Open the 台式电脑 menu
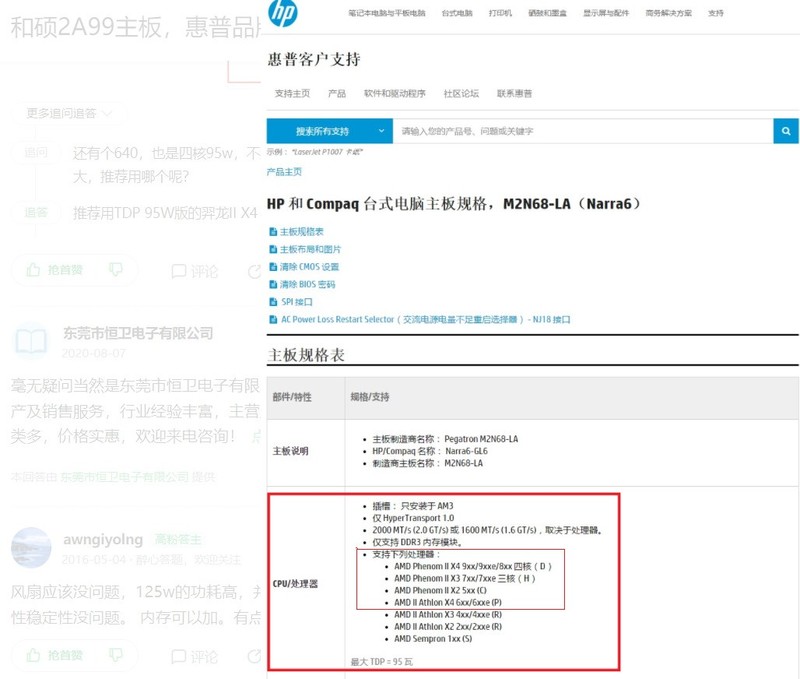800x679 pixels. [457, 13]
